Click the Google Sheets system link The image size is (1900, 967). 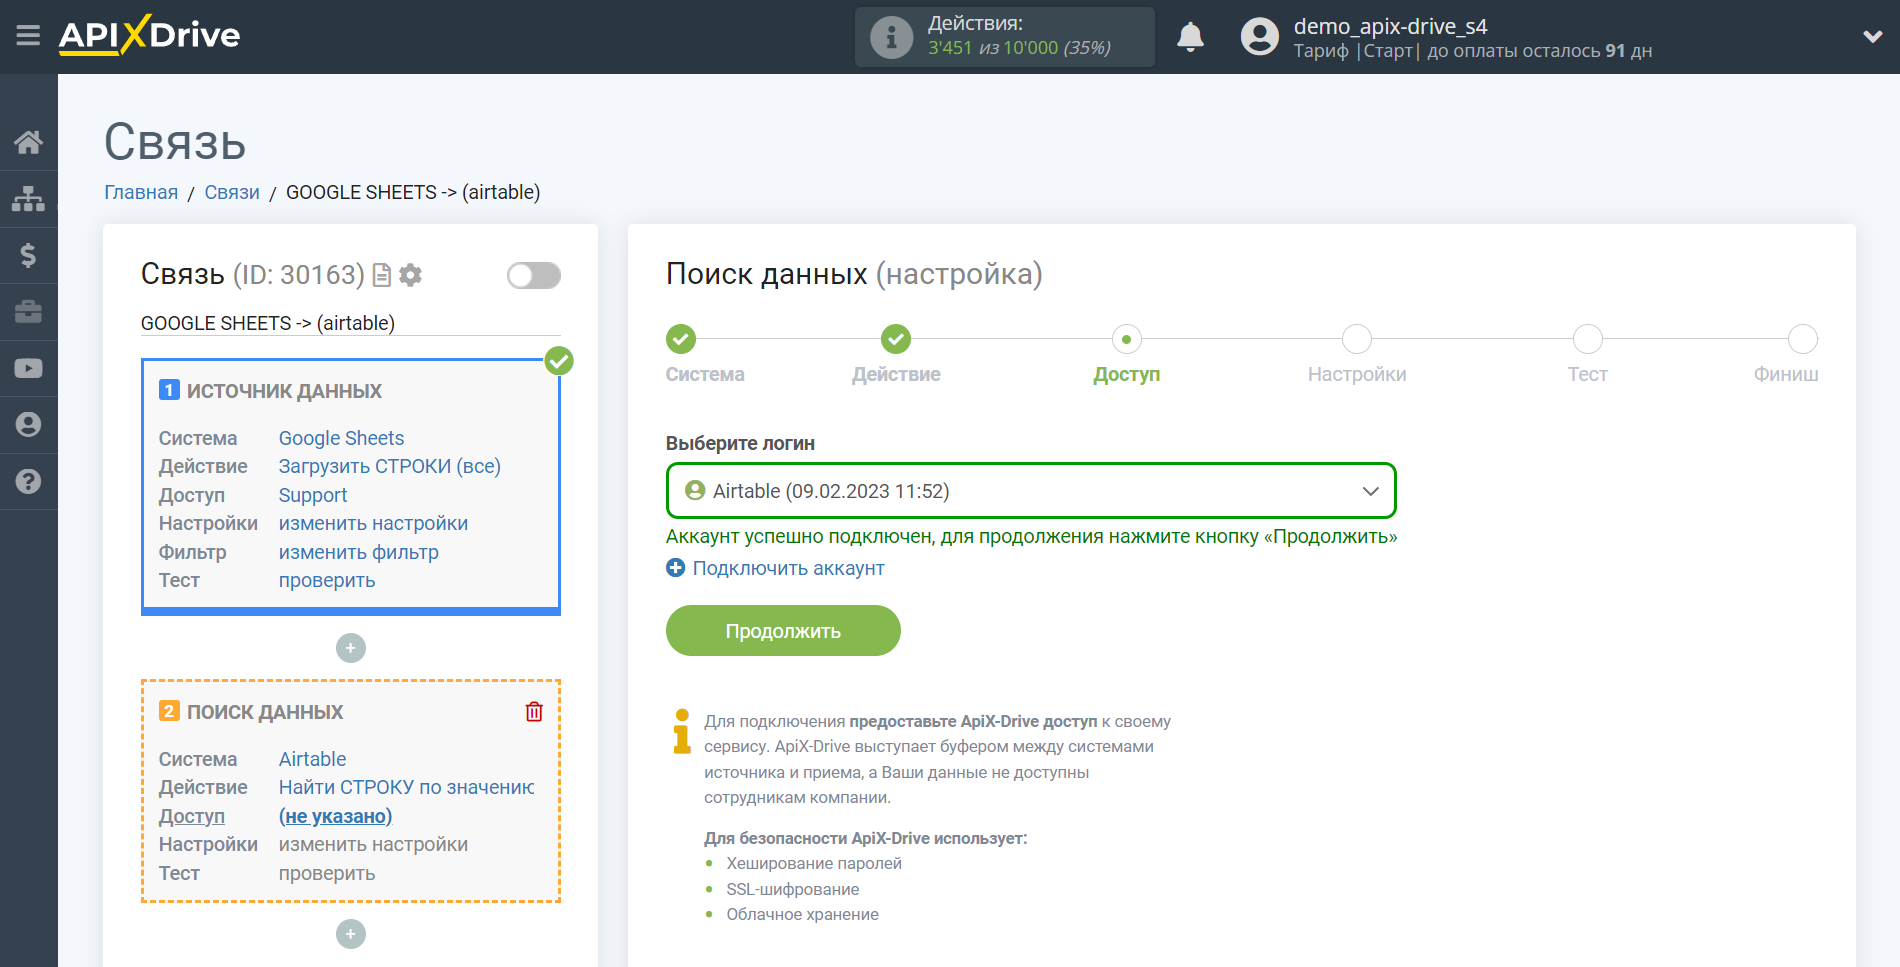coord(341,438)
